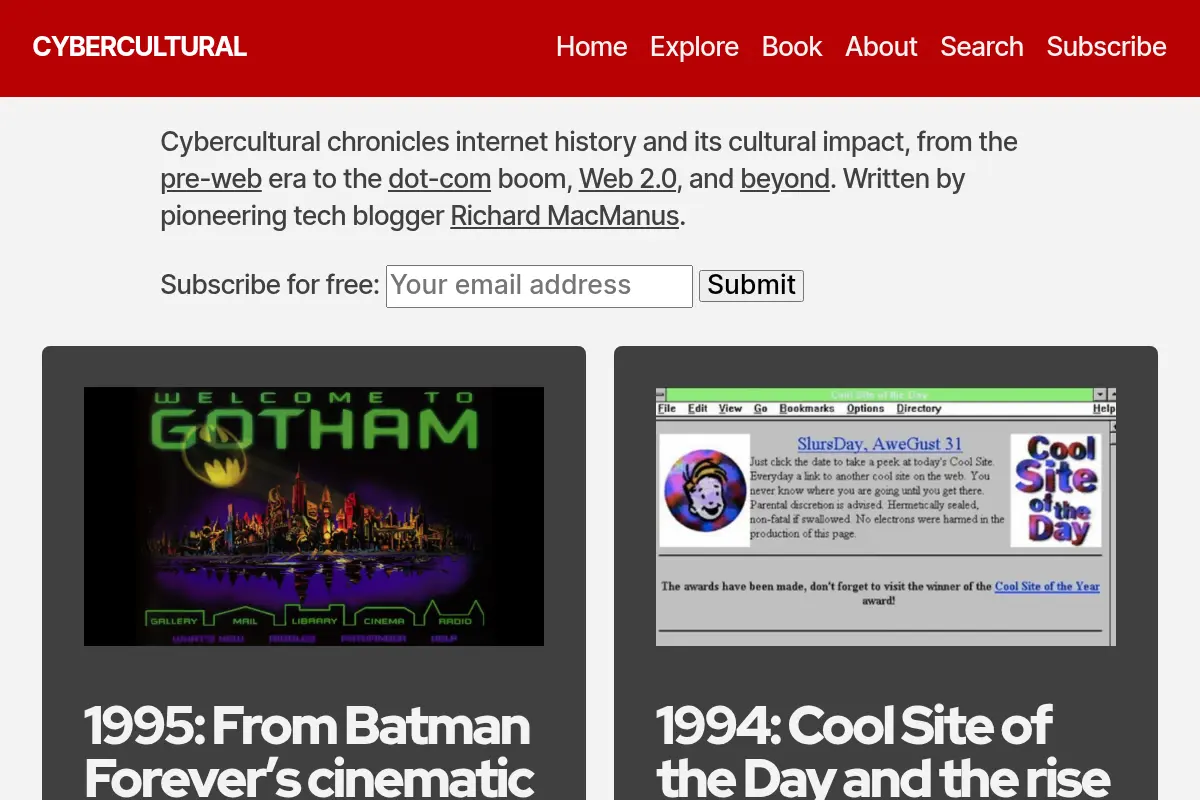Click the 'Subscribe for free:' label text
The width and height of the screenshot is (1200, 800).
[x=270, y=285]
